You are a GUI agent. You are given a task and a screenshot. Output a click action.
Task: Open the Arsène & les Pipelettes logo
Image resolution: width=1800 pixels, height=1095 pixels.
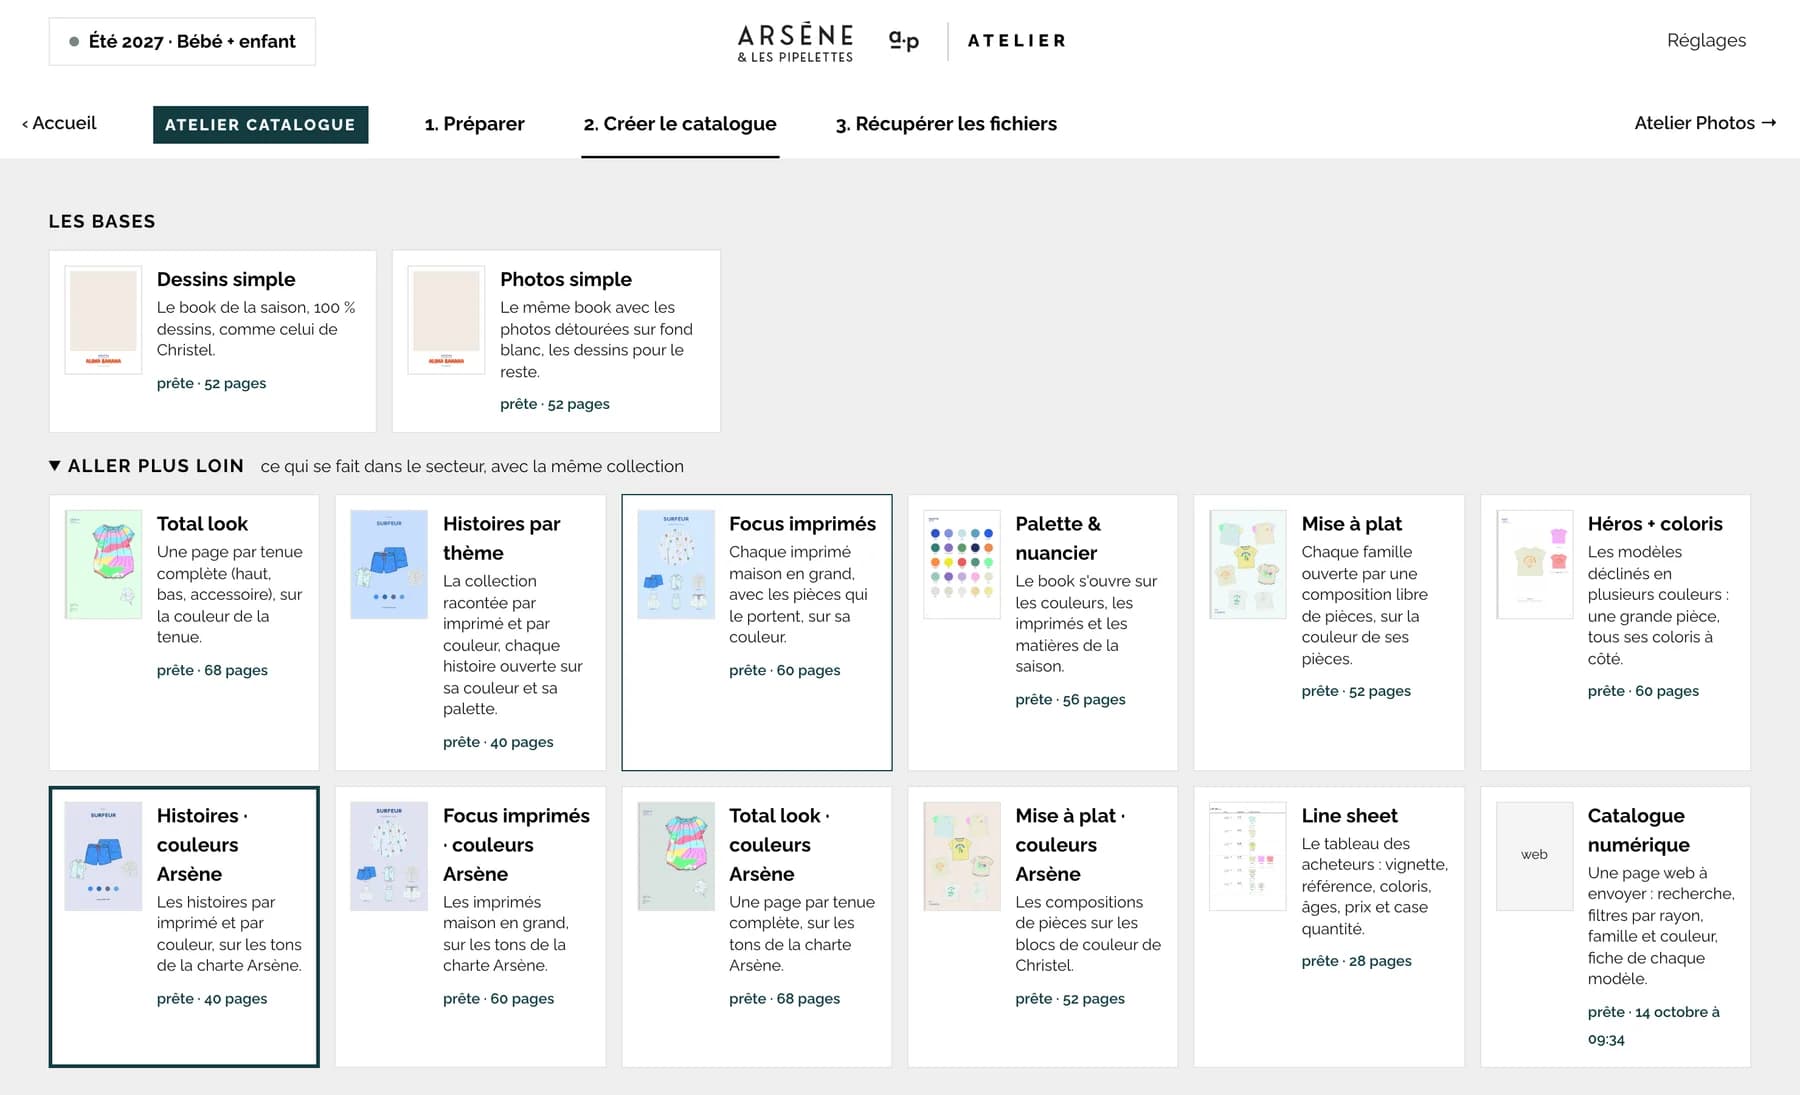point(795,42)
